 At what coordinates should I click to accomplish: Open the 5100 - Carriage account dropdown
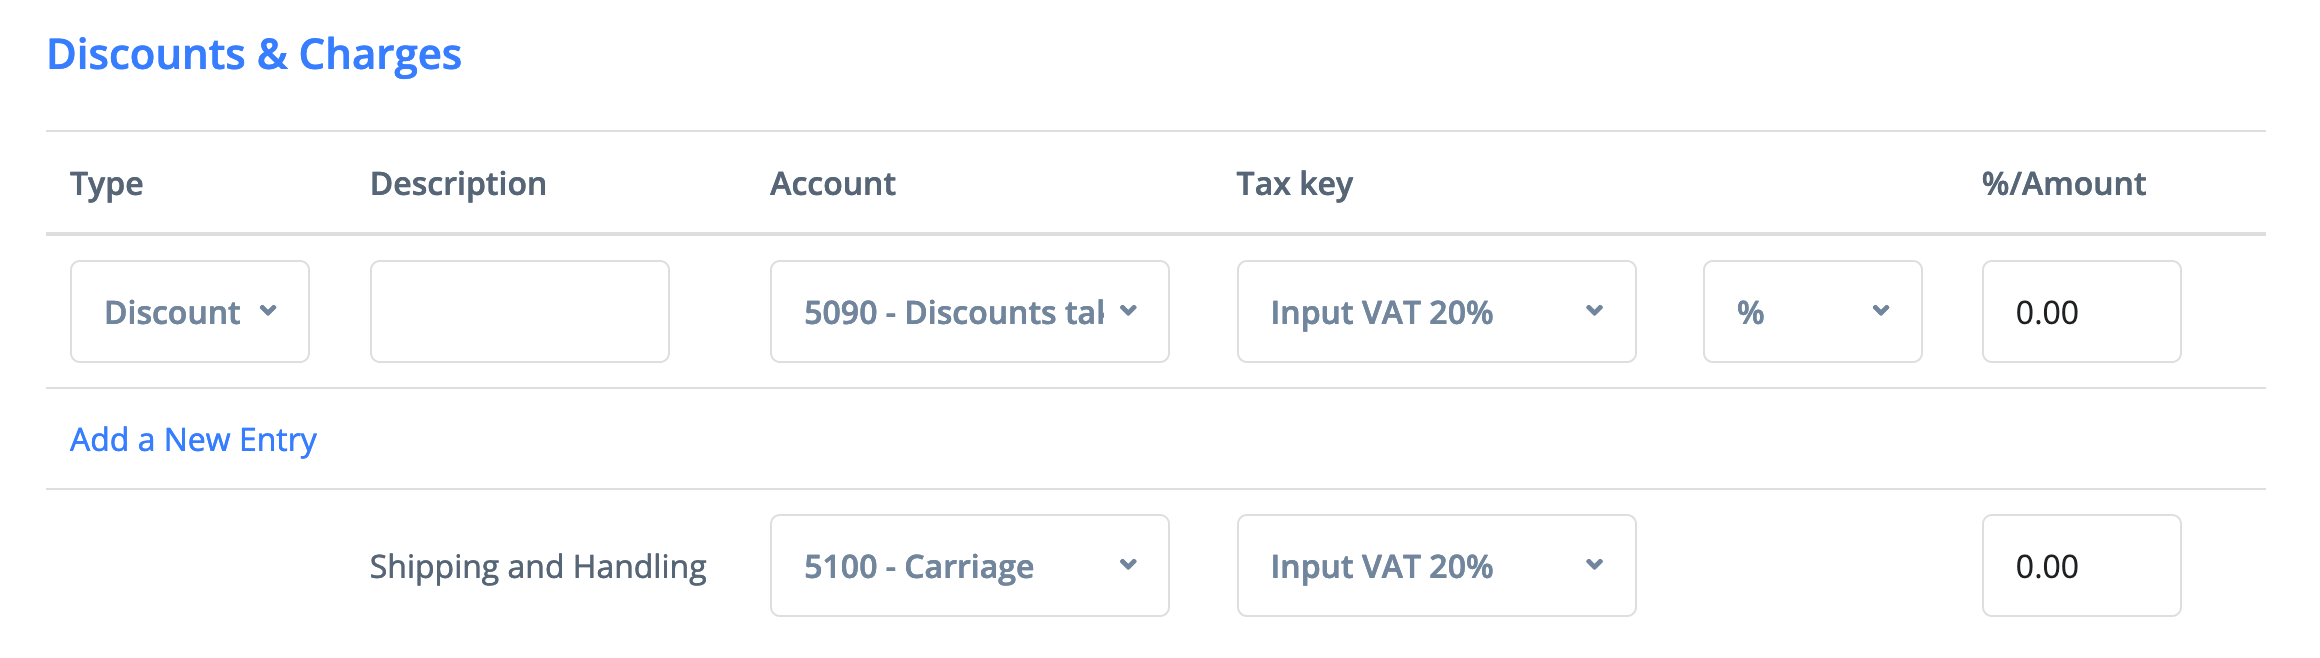tap(969, 566)
